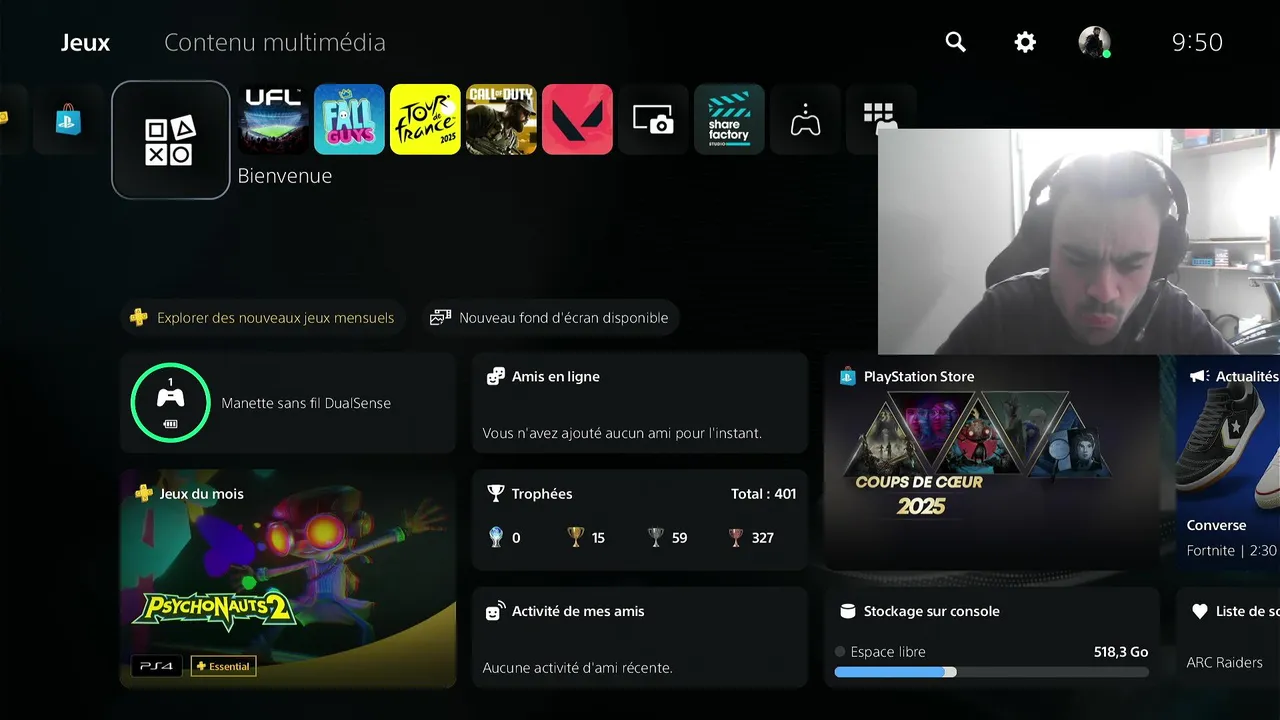This screenshot has height=720, width=1280.
Task: Click the 518,3 Go value
Action: tap(1121, 652)
